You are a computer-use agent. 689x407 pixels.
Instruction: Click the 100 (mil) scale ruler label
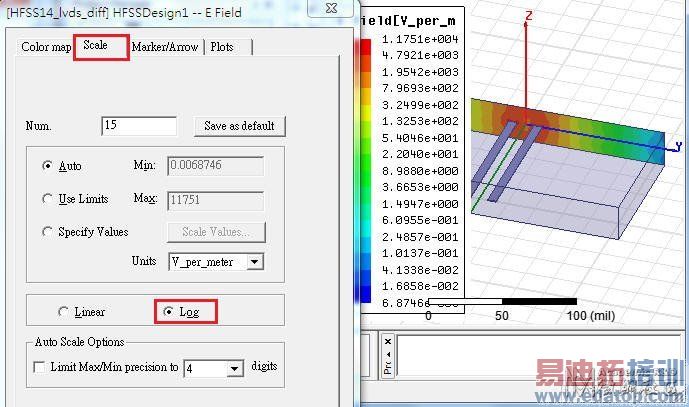(591, 316)
